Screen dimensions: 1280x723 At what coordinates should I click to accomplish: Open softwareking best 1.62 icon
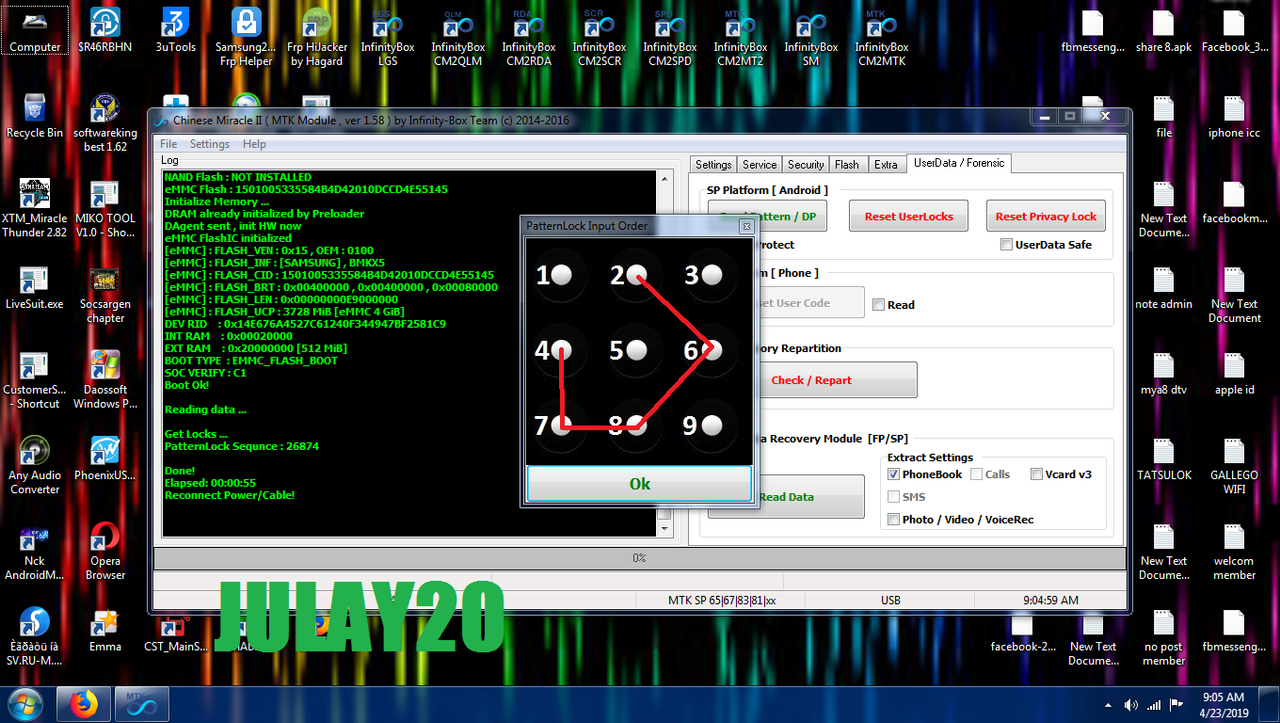coord(105,122)
